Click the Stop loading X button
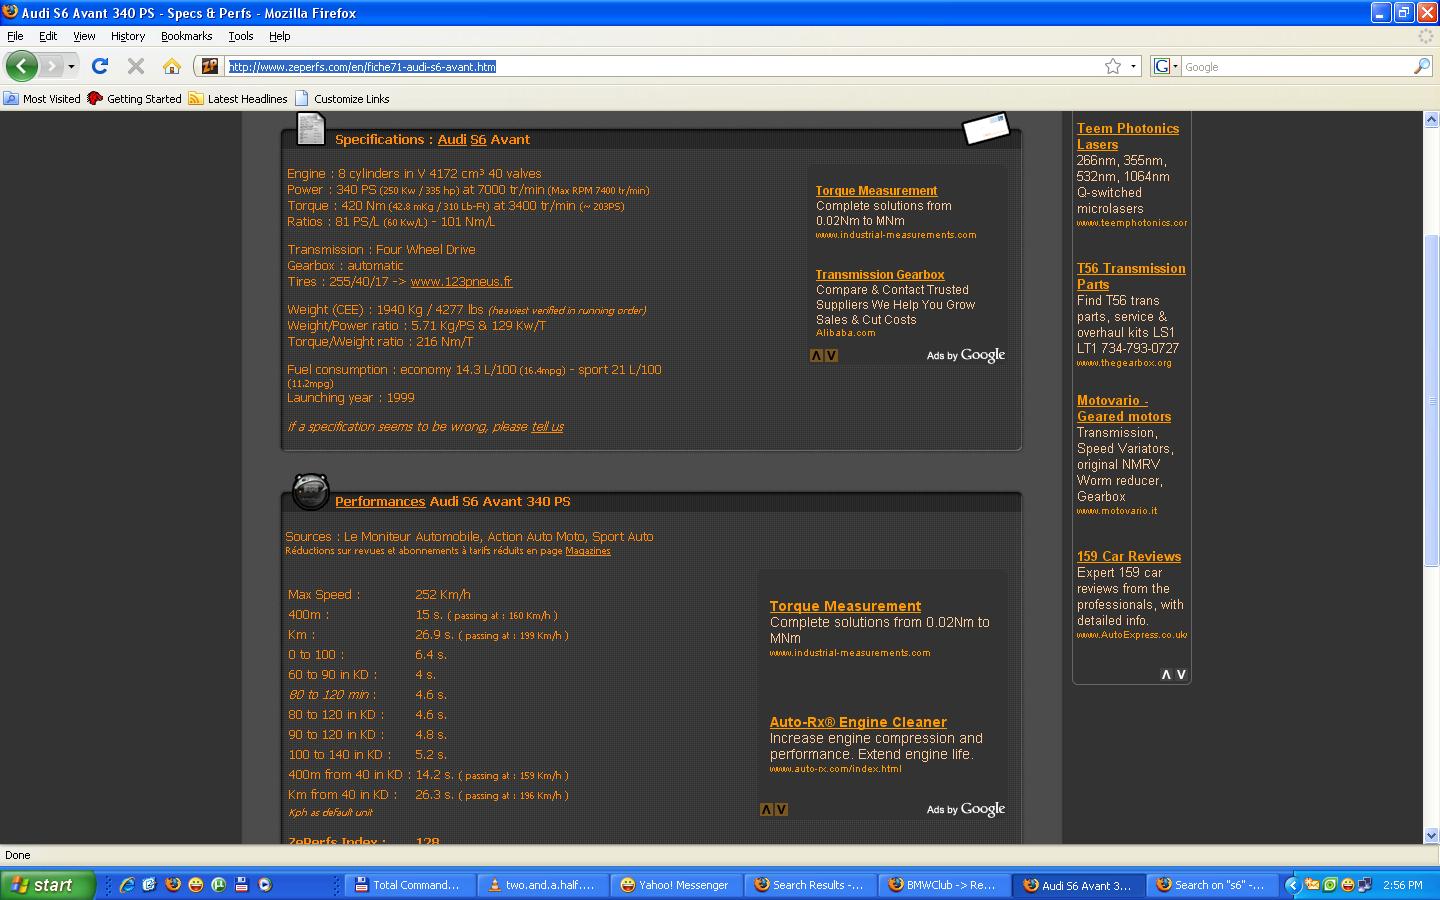Image resolution: width=1440 pixels, height=900 pixels. click(136, 66)
